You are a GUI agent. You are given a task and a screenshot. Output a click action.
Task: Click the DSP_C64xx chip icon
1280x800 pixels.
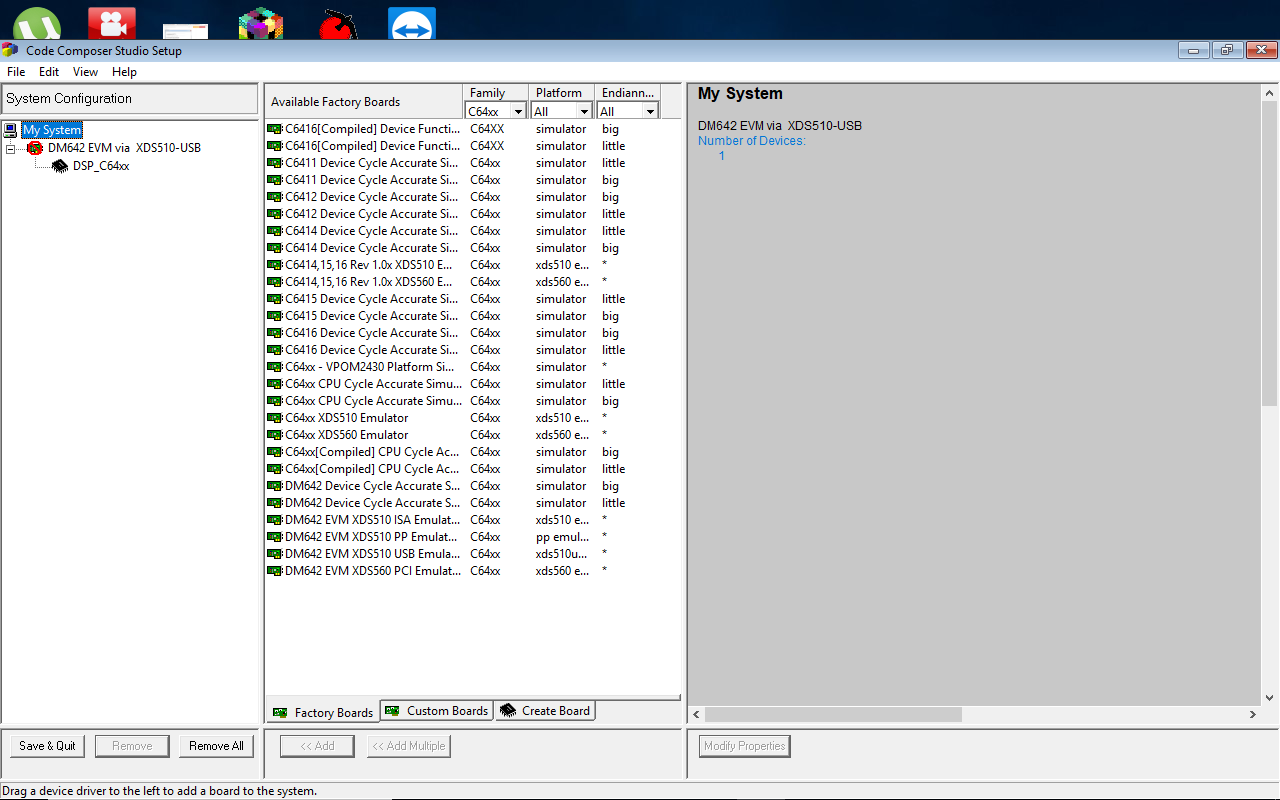(x=60, y=166)
